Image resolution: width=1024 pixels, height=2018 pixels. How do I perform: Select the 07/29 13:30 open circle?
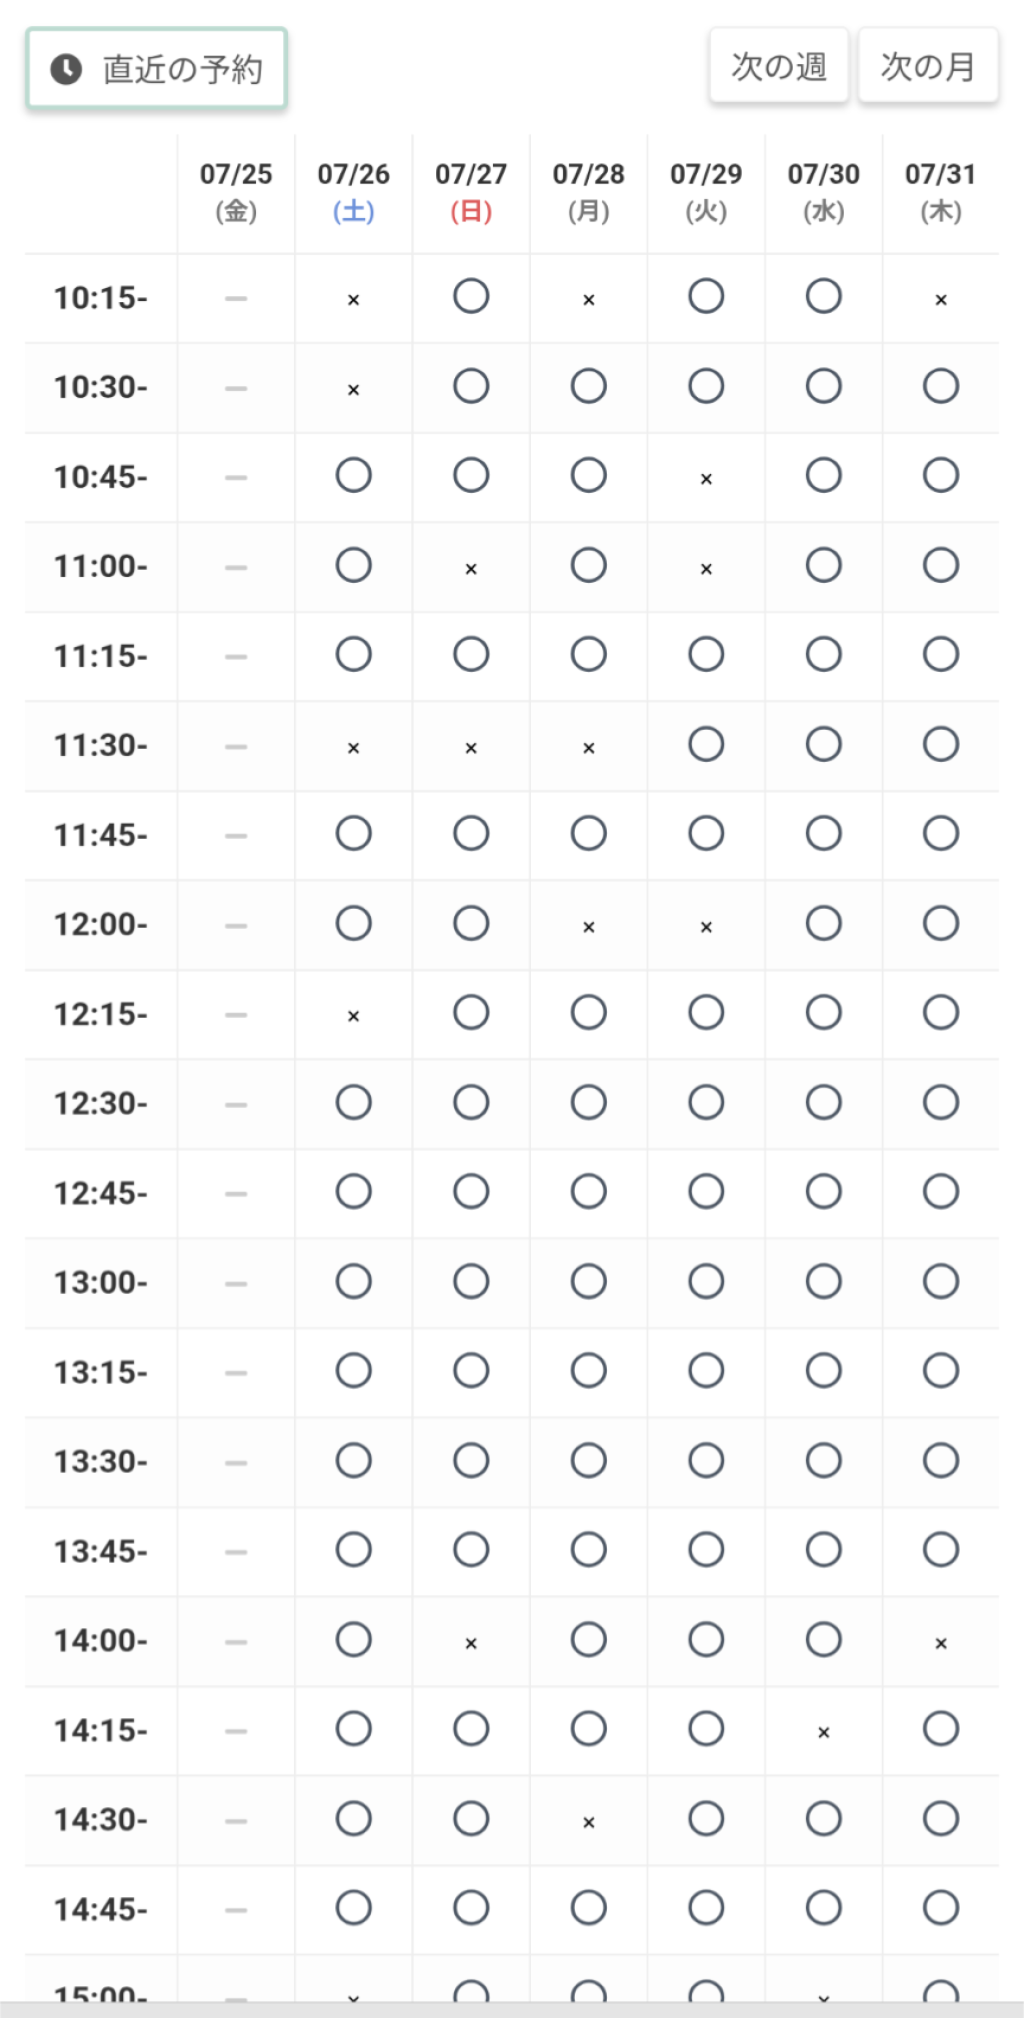click(x=706, y=1460)
